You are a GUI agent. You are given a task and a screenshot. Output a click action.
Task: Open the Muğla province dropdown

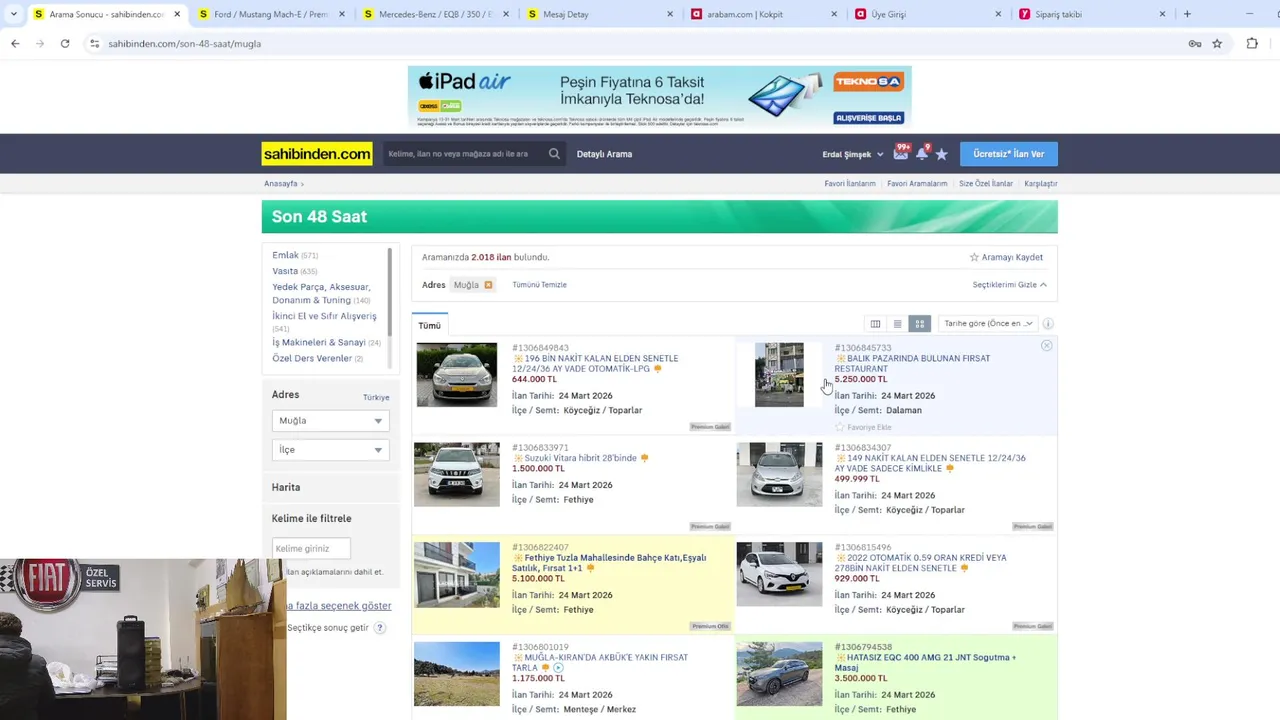330,421
